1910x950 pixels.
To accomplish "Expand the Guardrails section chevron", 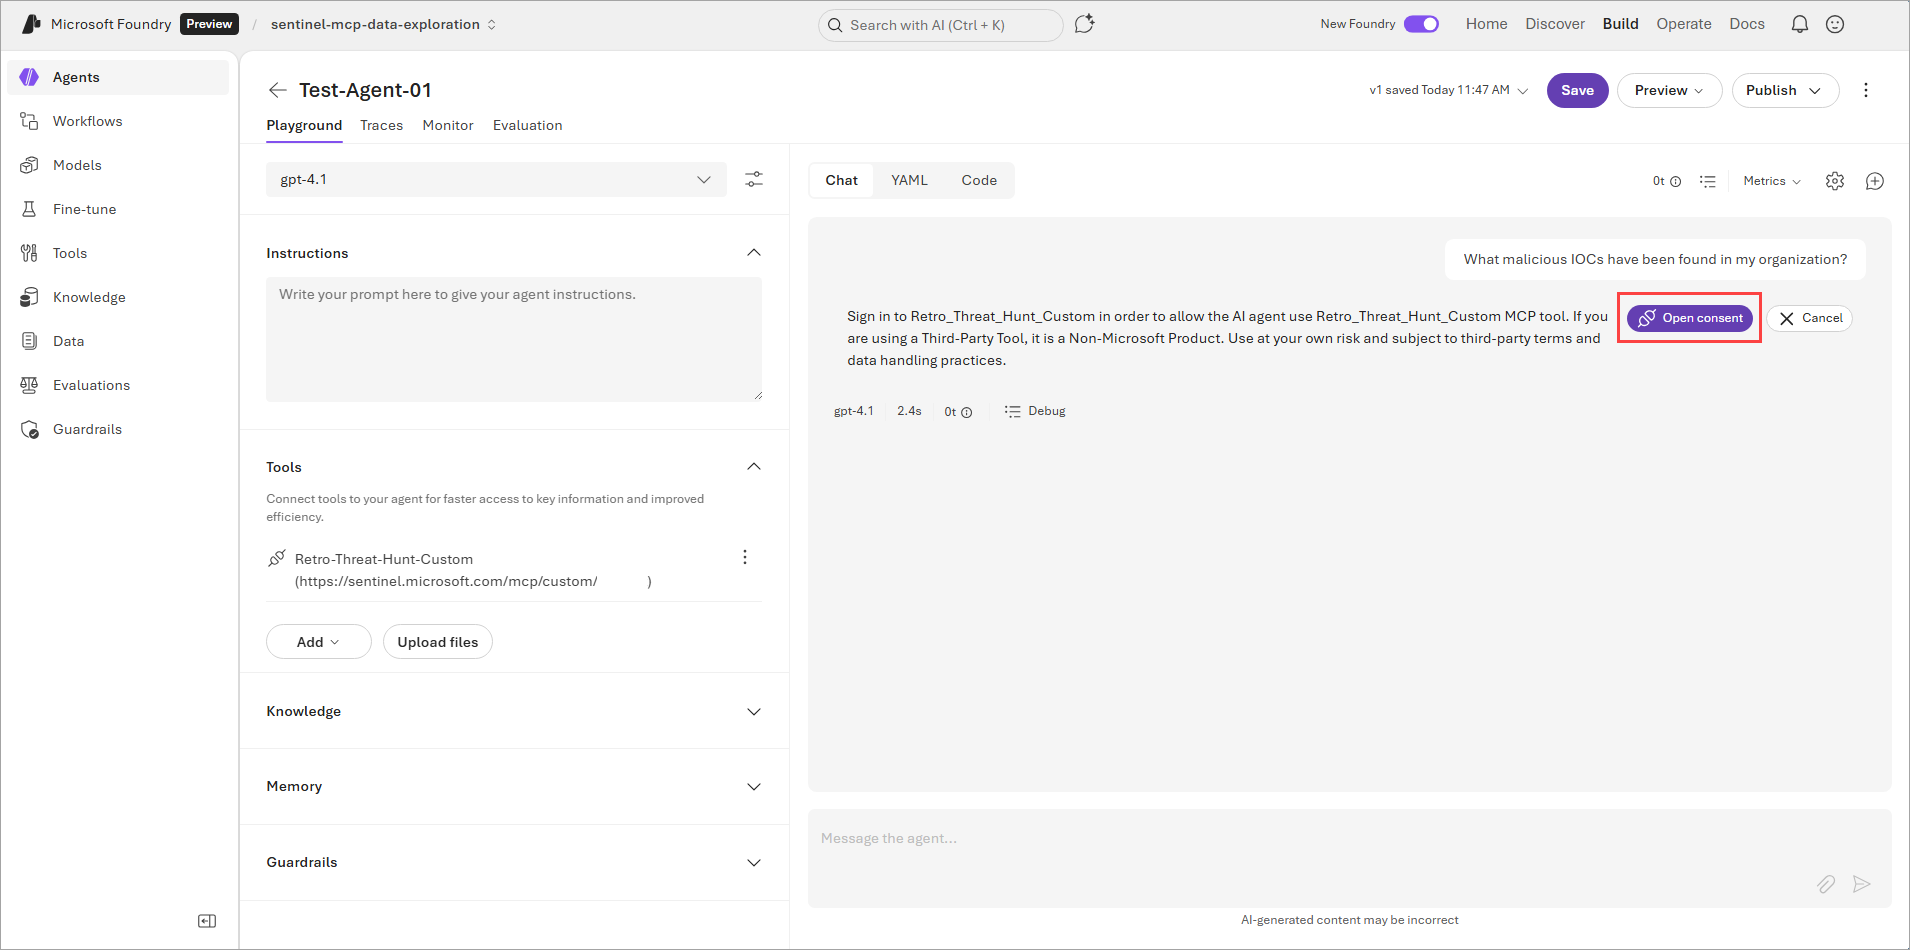I will click(x=754, y=863).
